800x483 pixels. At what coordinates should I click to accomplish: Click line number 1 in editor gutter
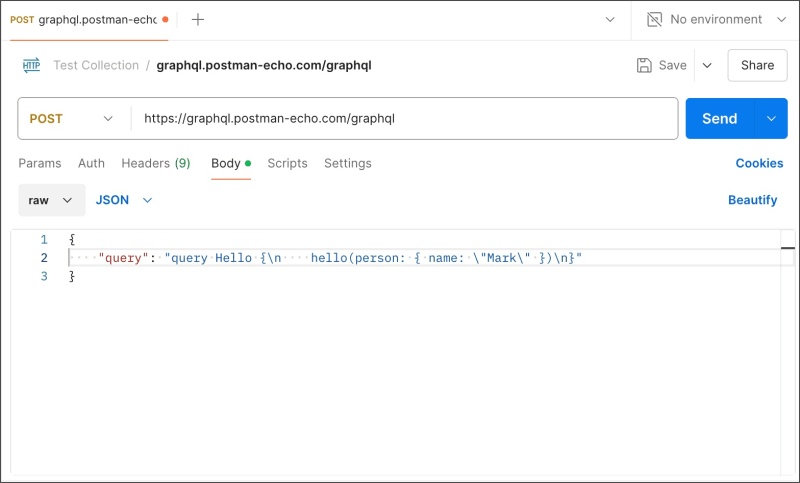tap(44, 239)
